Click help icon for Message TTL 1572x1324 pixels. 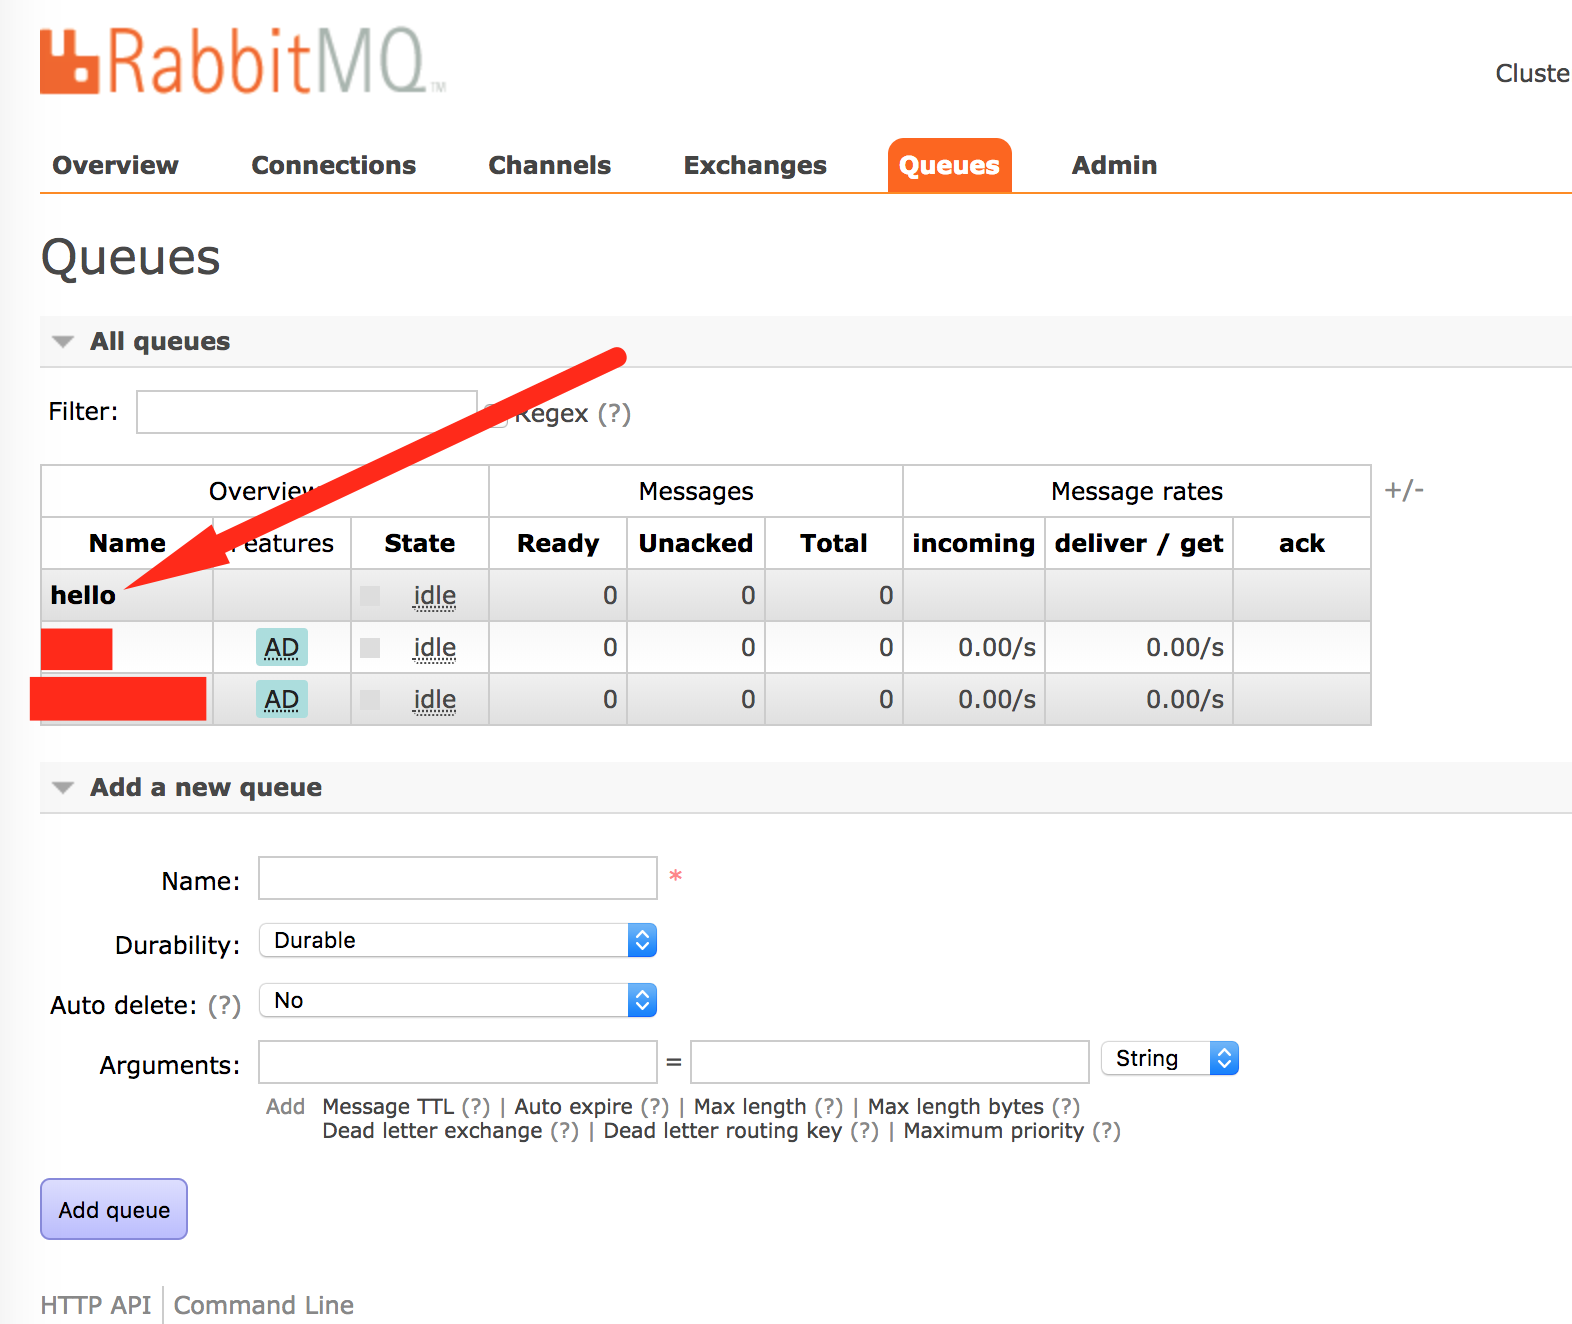475,1106
